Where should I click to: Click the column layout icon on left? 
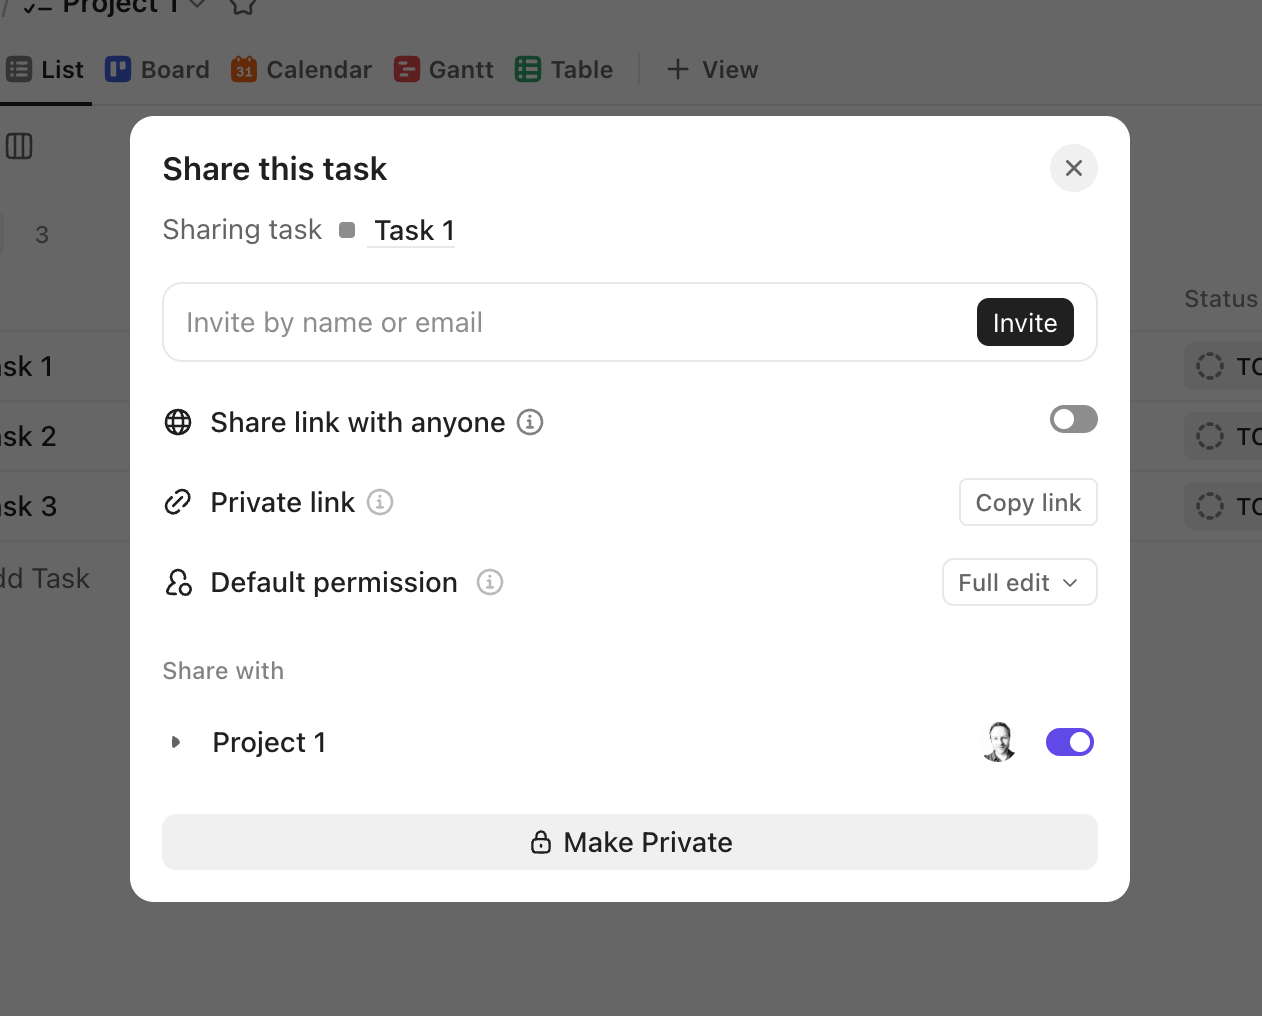point(19,146)
